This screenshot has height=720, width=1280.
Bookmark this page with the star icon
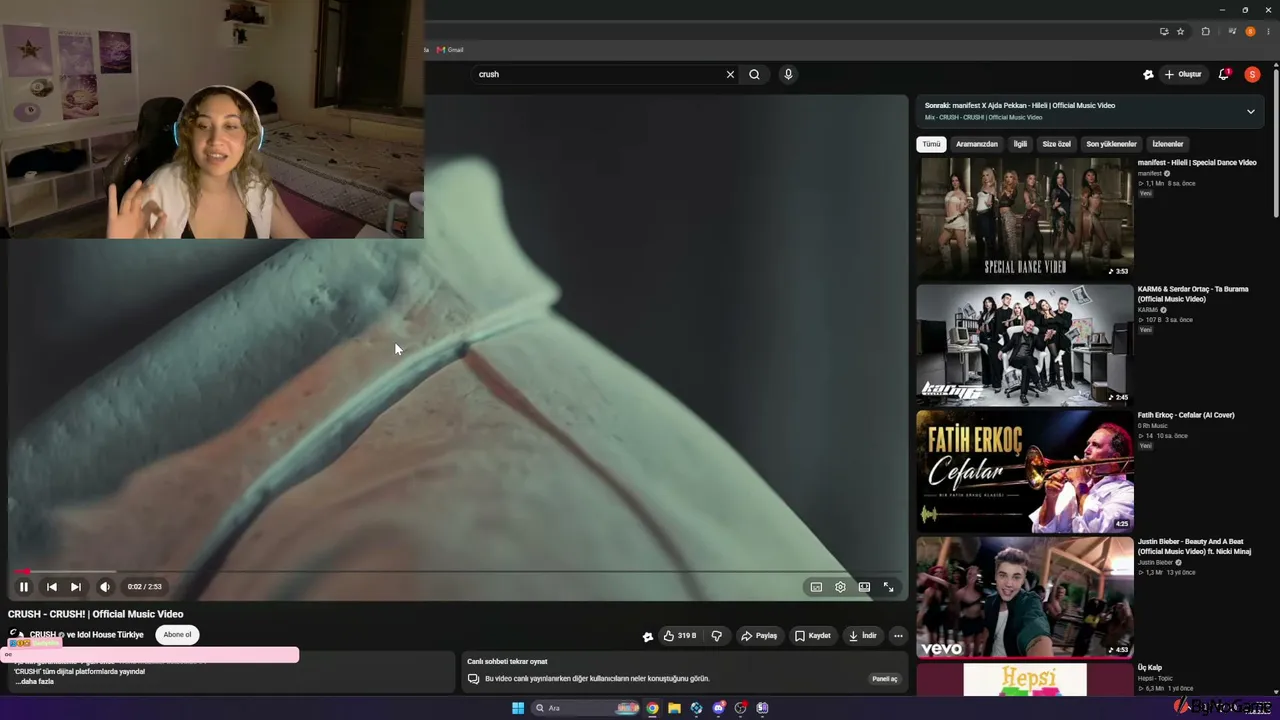coord(1180,32)
